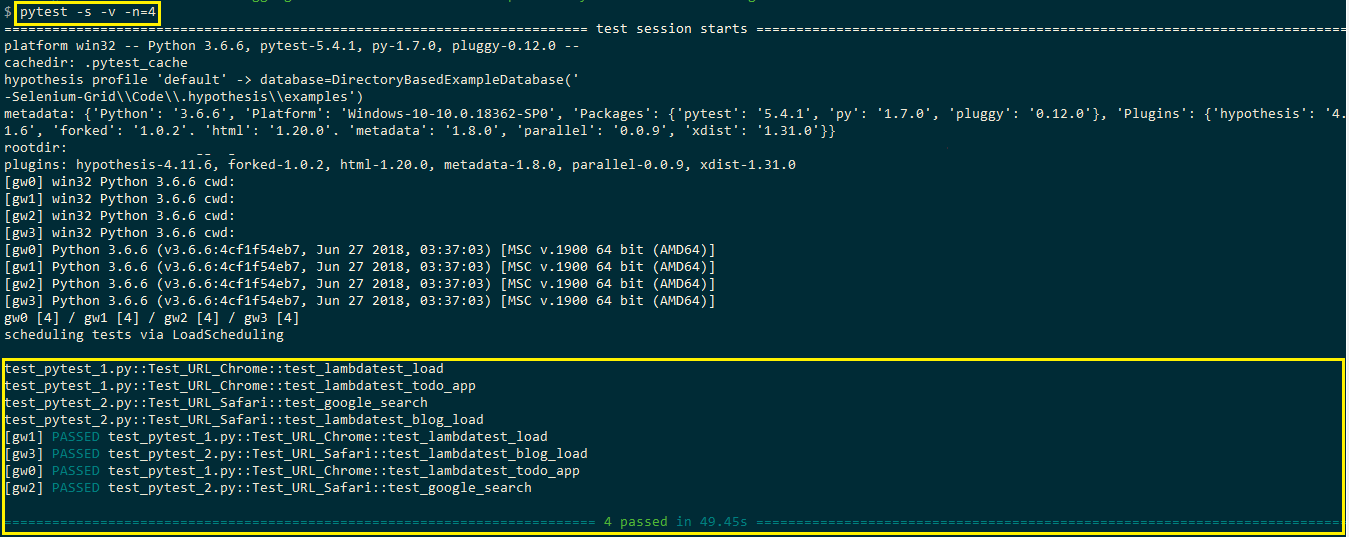The height and width of the screenshot is (537, 1349).
Task: Click 'scheduling tests via LoadScheduling' text
Action: [x=144, y=335]
